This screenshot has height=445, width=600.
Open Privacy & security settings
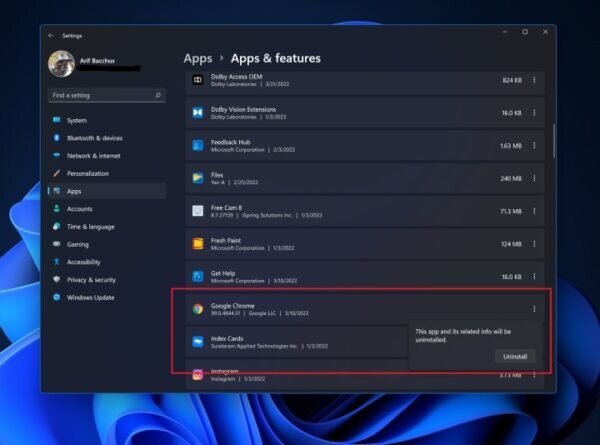point(108,280)
